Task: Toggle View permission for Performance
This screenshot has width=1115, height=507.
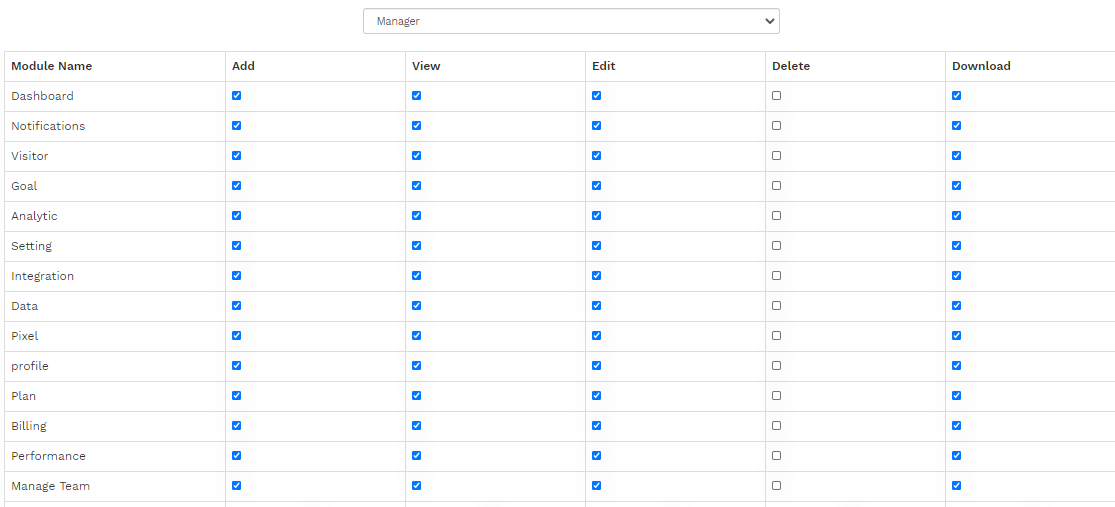Action: click(417, 455)
